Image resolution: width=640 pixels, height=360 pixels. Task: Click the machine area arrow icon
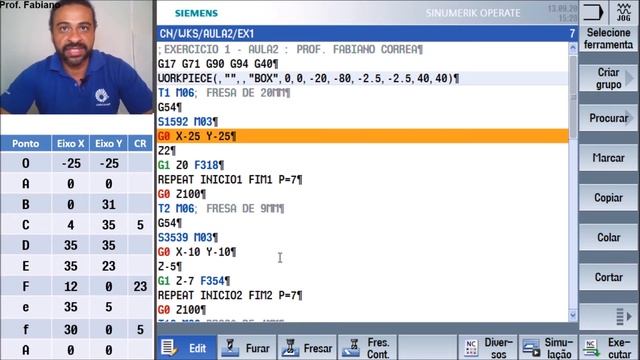coord(593,12)
